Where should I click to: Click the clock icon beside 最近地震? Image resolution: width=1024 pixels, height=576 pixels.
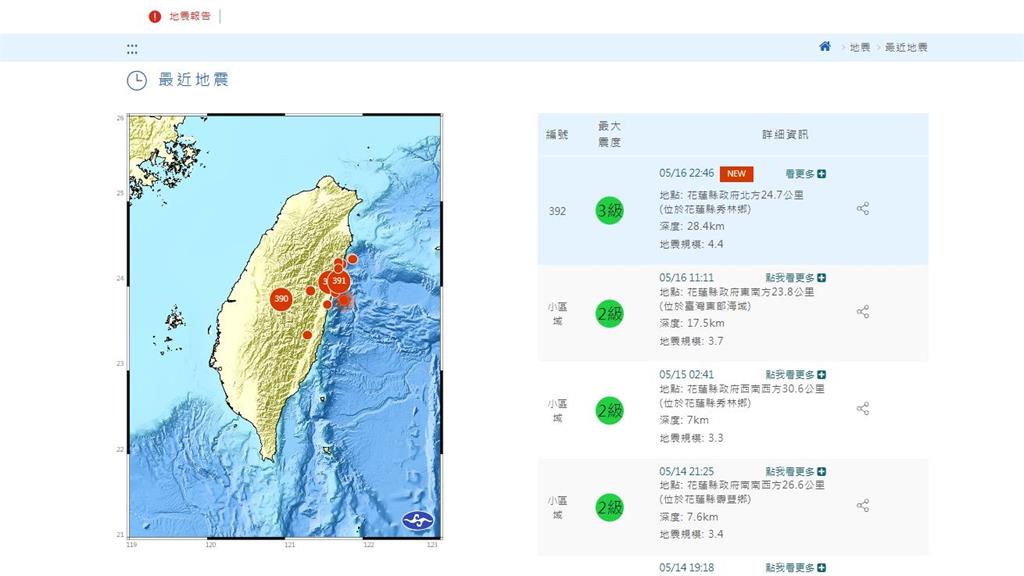pos(136,80)
